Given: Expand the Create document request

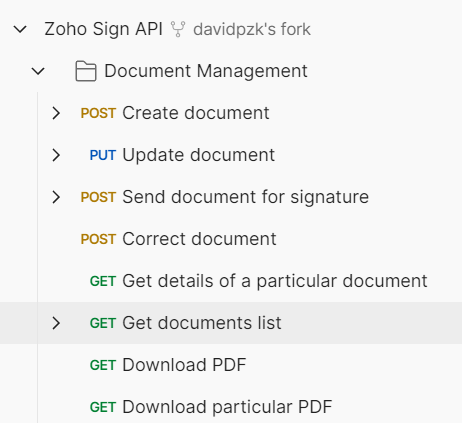Looking at the screenshot, I should [56, 113].
